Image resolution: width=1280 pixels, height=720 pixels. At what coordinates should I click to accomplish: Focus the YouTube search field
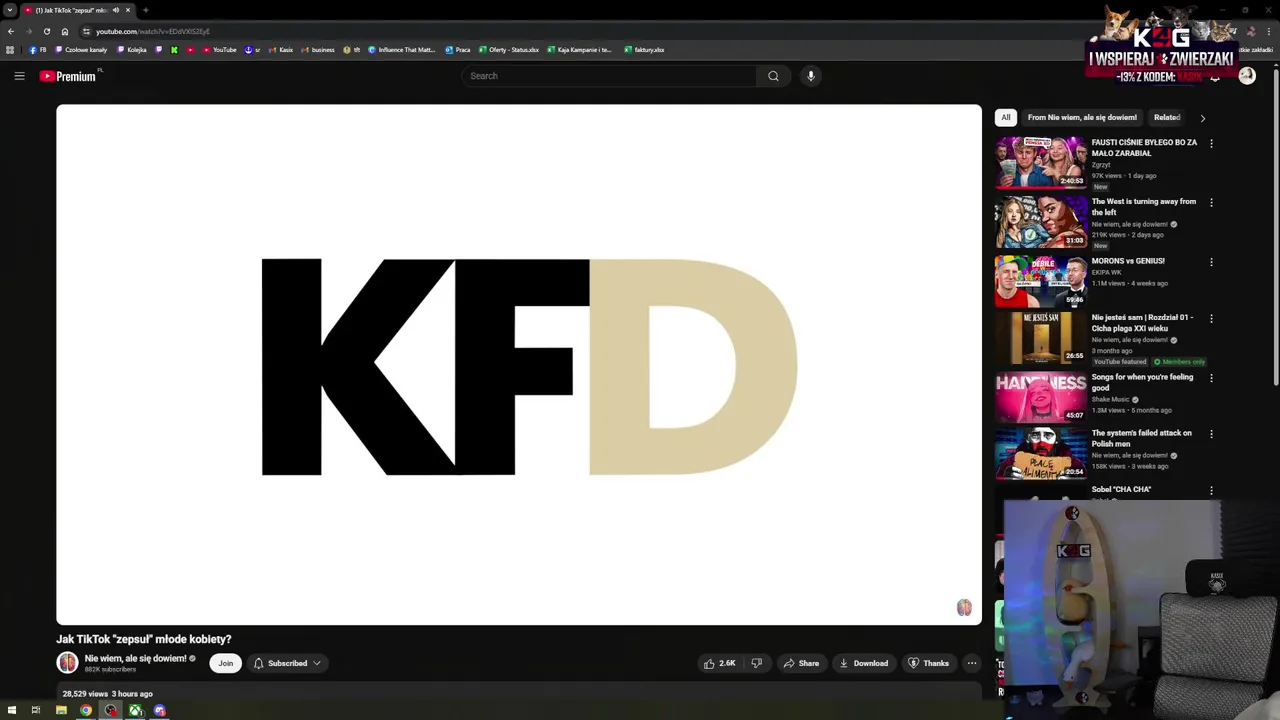(x=610, y=76)
